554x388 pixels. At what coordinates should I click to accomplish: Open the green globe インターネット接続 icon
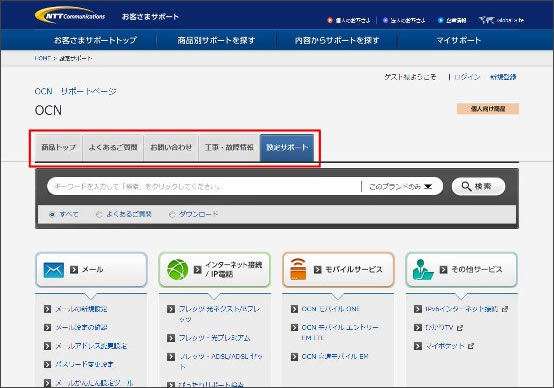(x=177, y=270)
